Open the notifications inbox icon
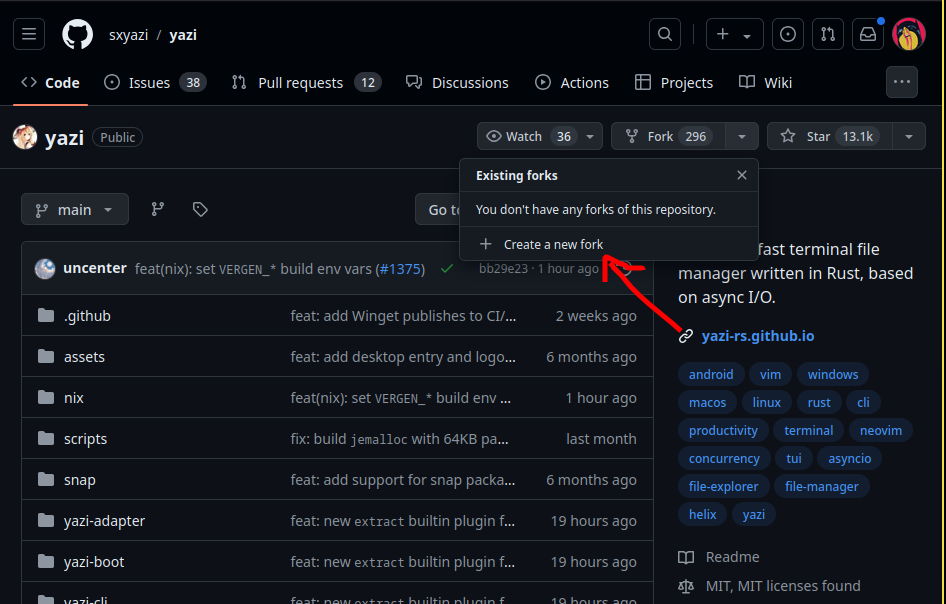Image resolution: width=946 pixels, height=604 pixels. pyautogui.click(x=867, y=34)
